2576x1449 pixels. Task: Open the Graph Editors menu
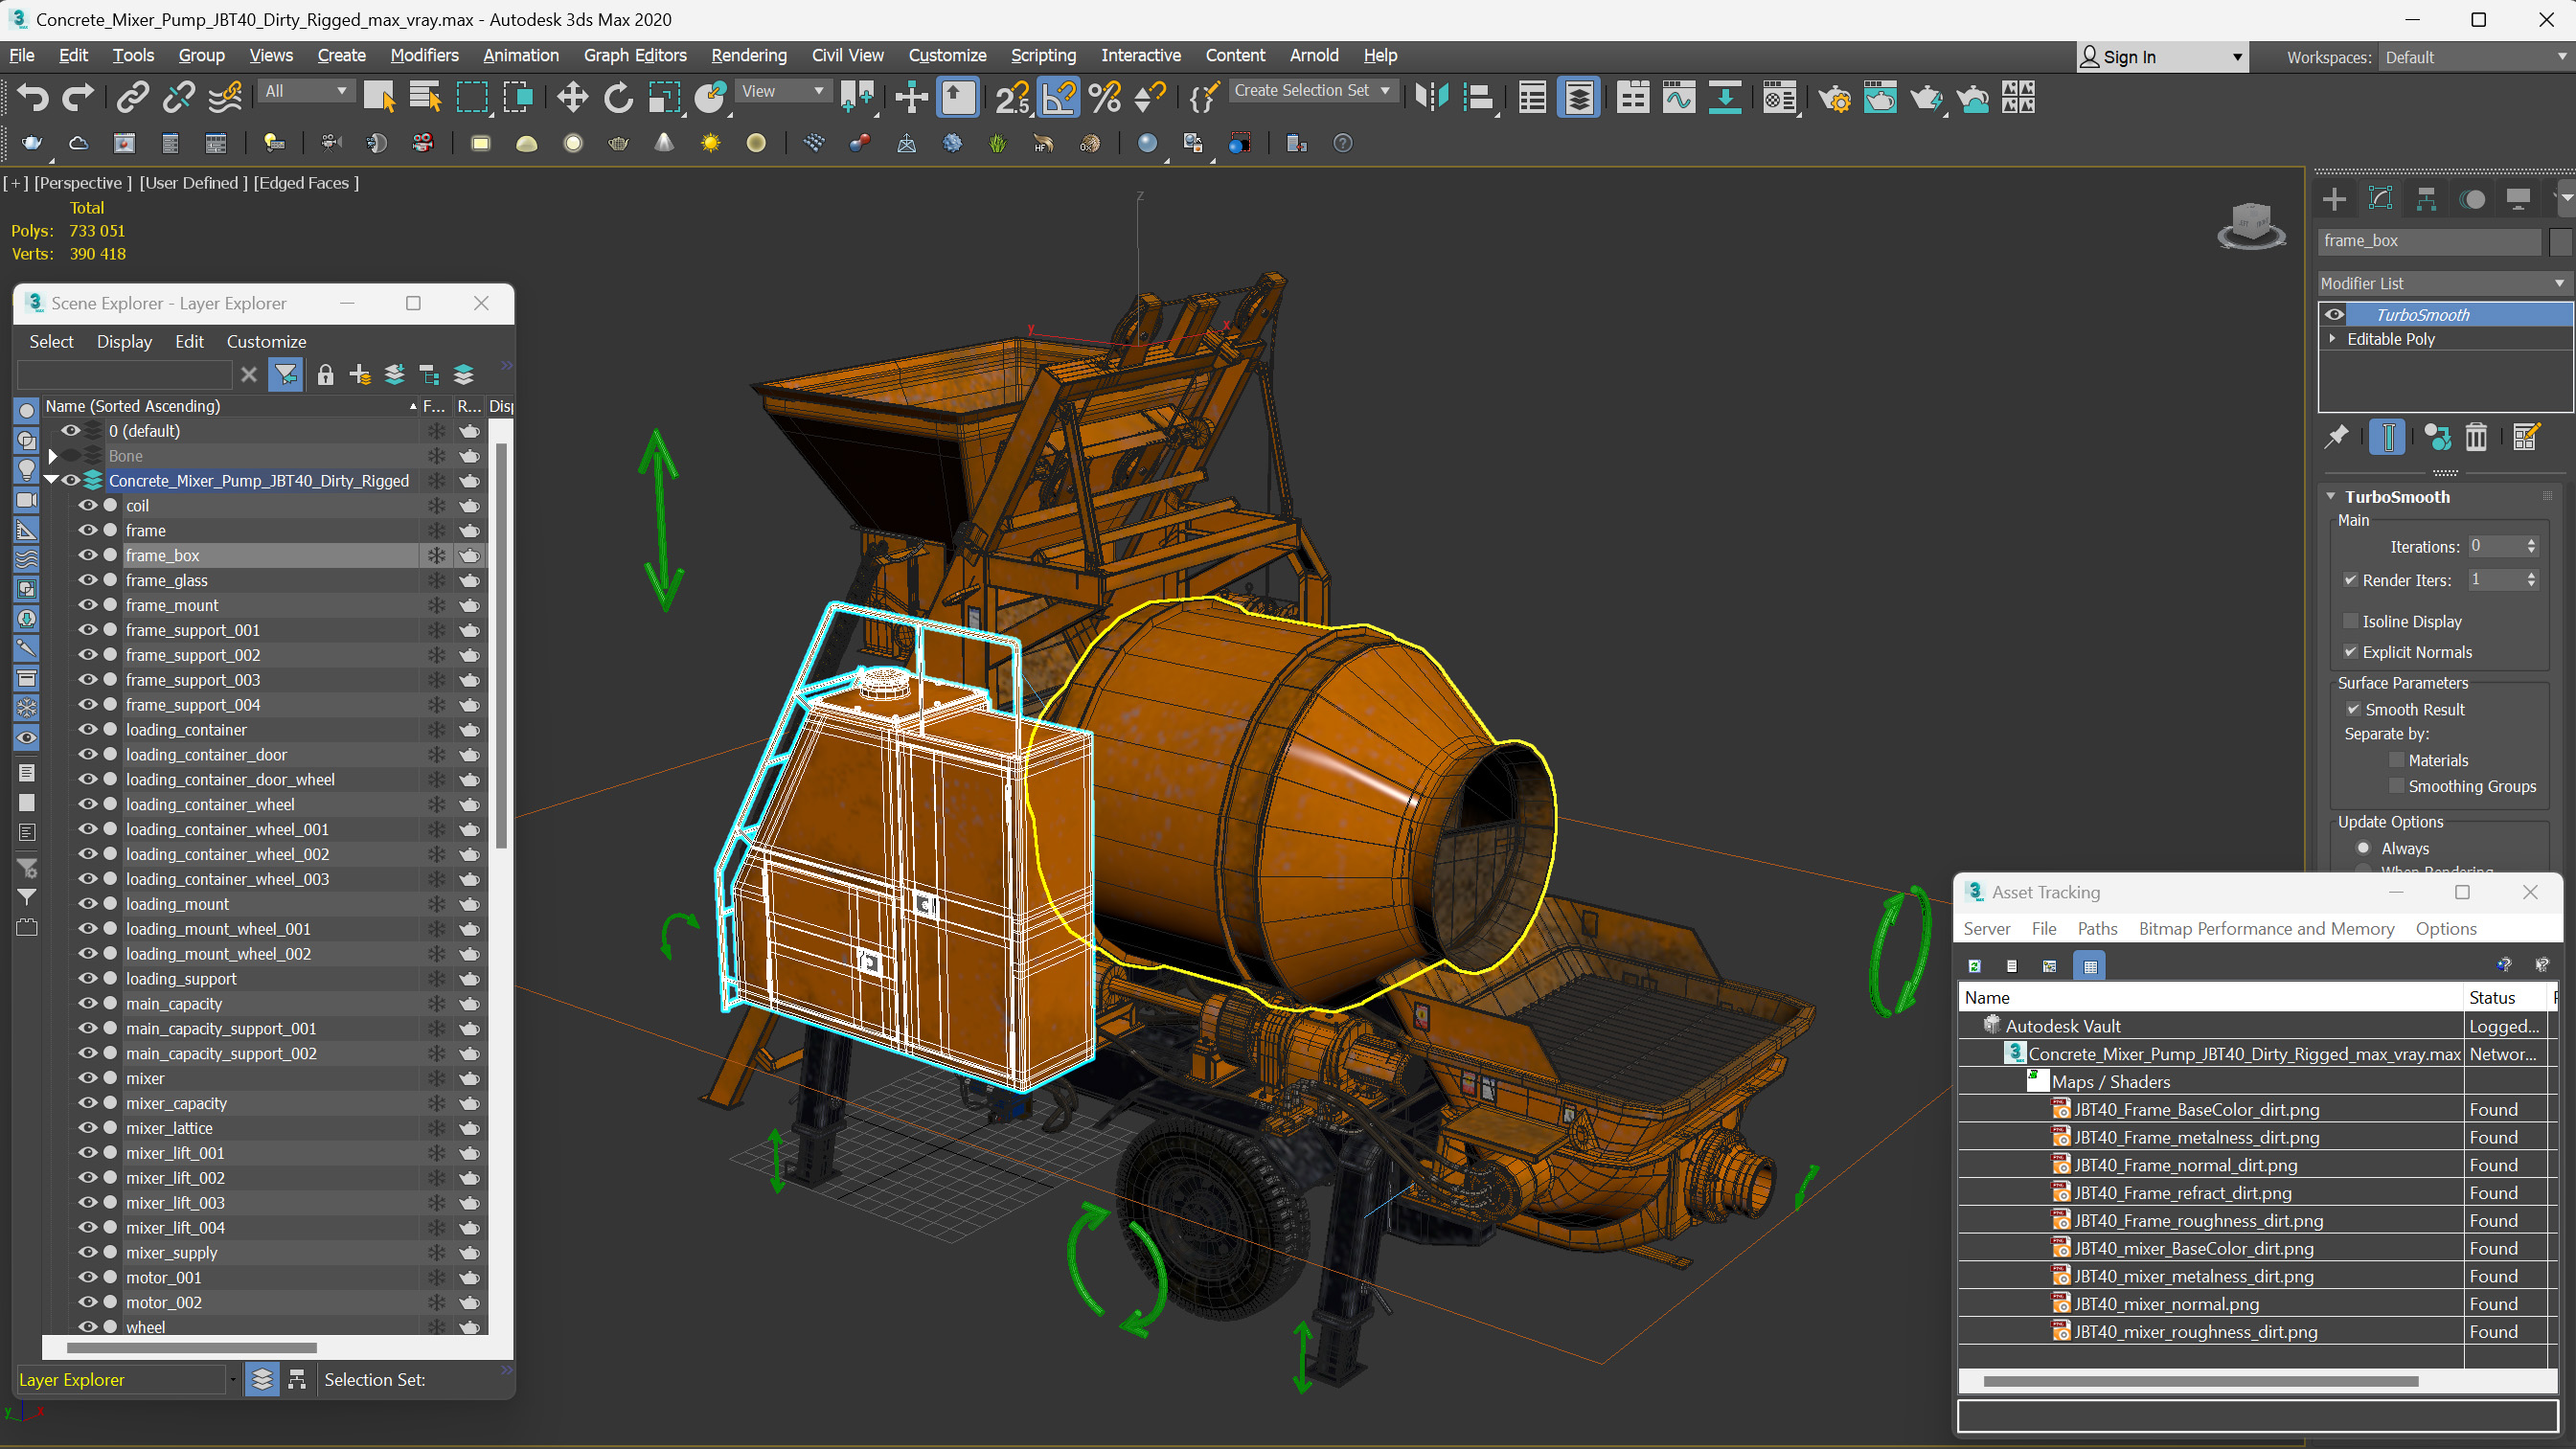635,55
